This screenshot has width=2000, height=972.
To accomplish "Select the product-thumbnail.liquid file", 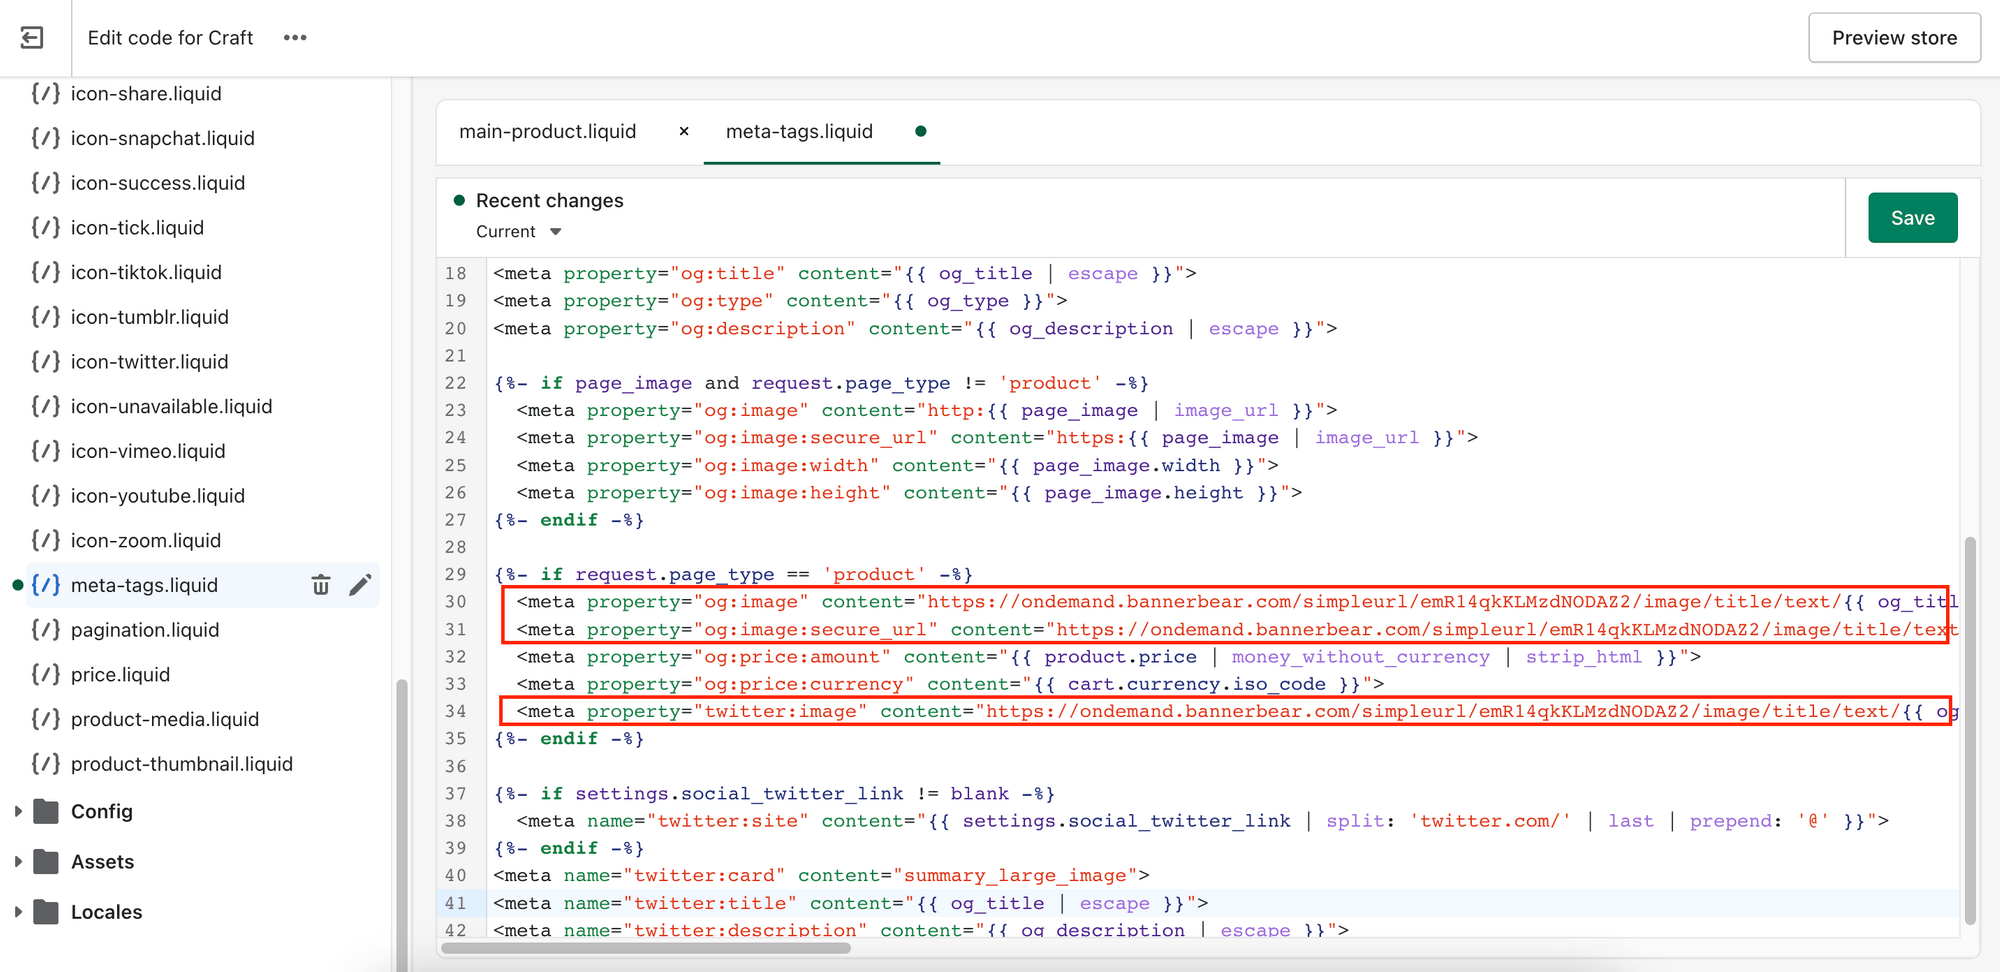I will pyautogui.click(x=181, y=763).
